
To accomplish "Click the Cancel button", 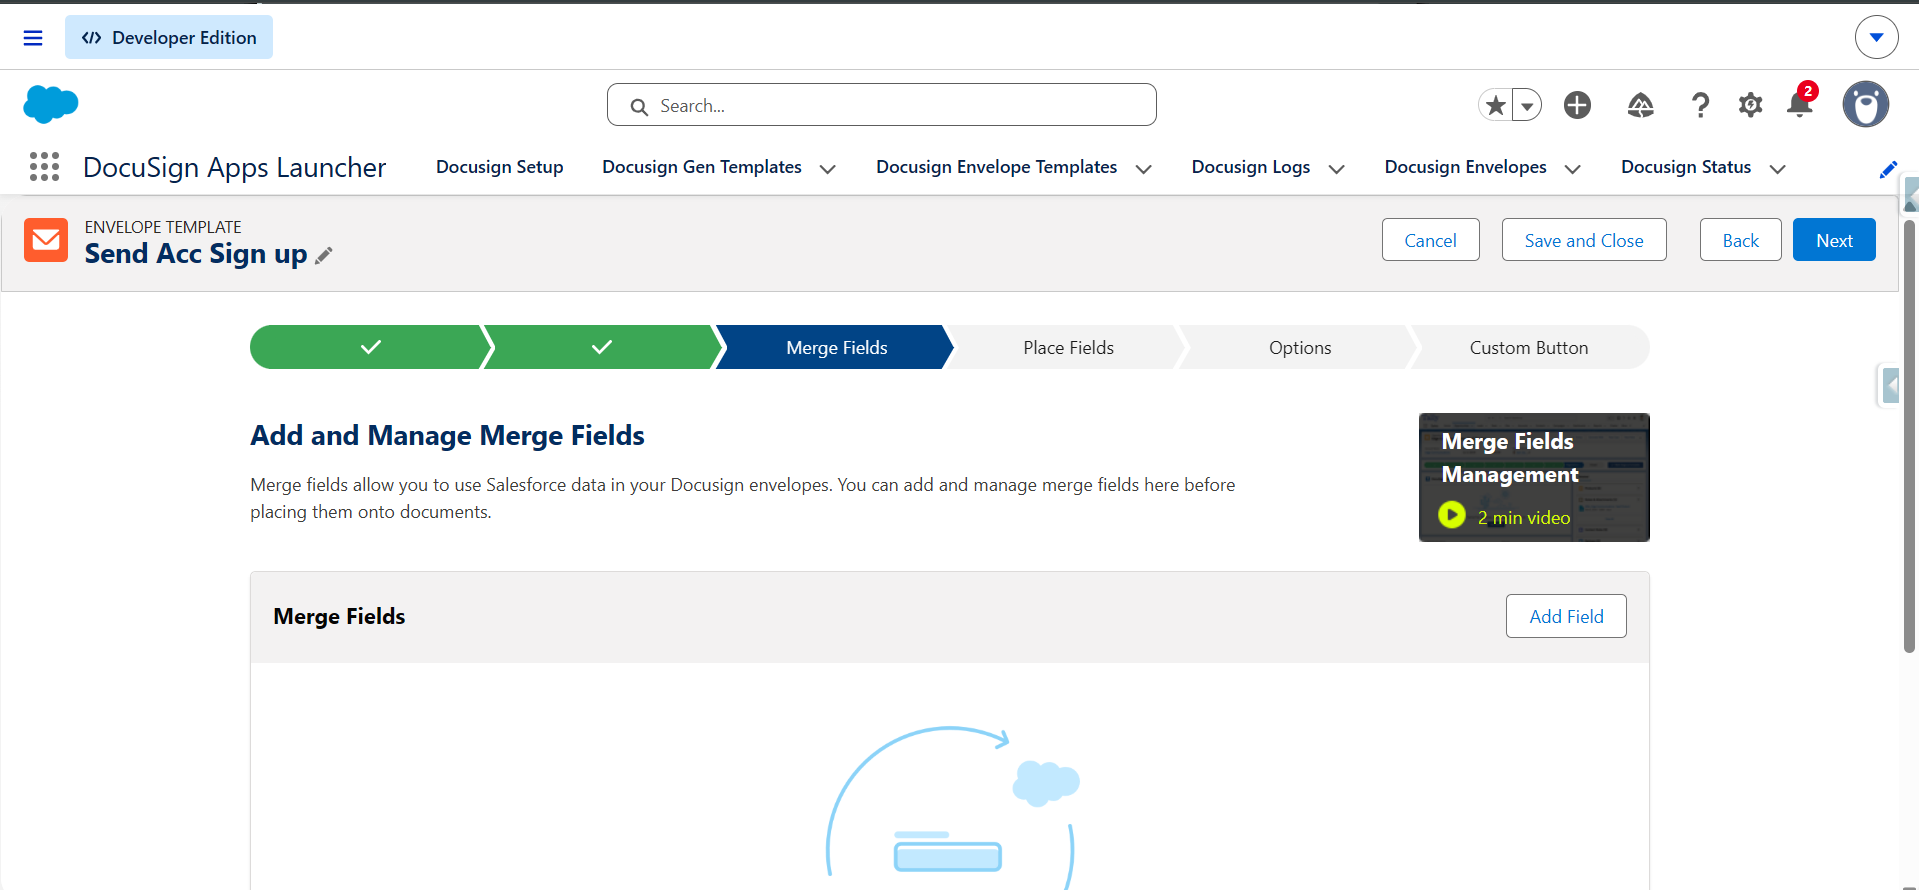I will [x=1430, y=240].
